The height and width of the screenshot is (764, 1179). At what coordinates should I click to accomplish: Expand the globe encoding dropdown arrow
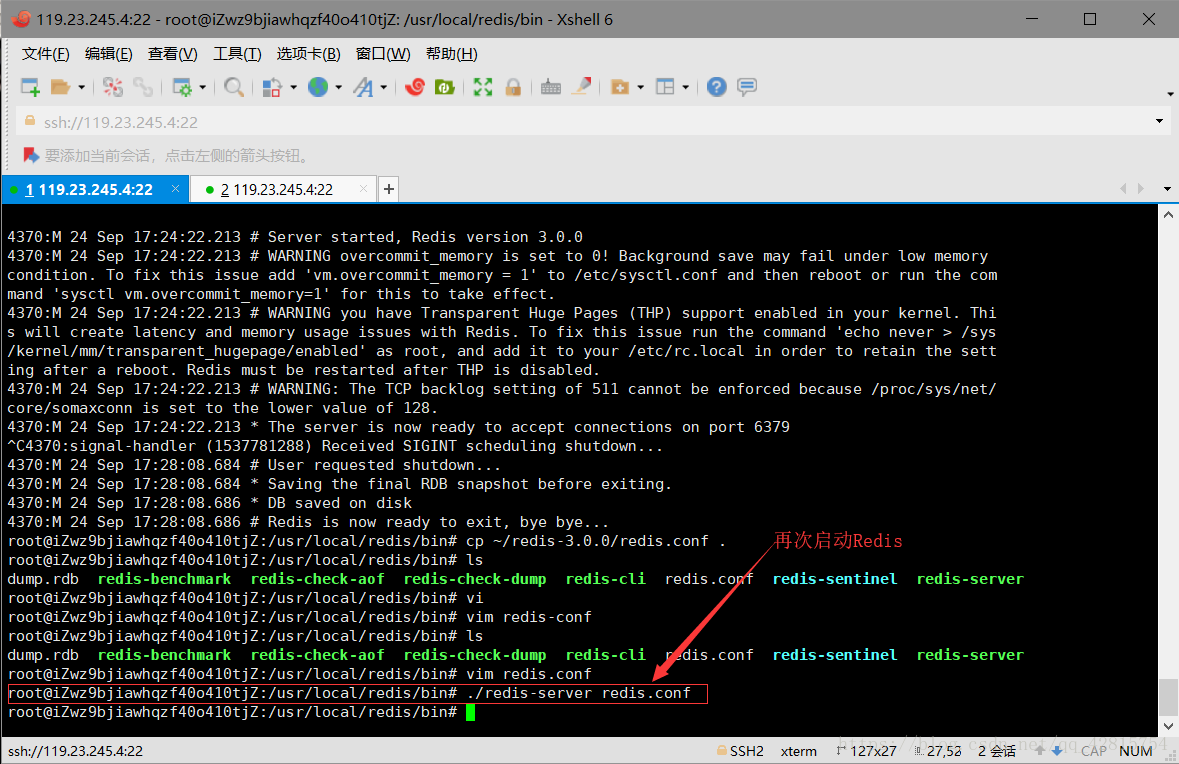click(338, 88)
